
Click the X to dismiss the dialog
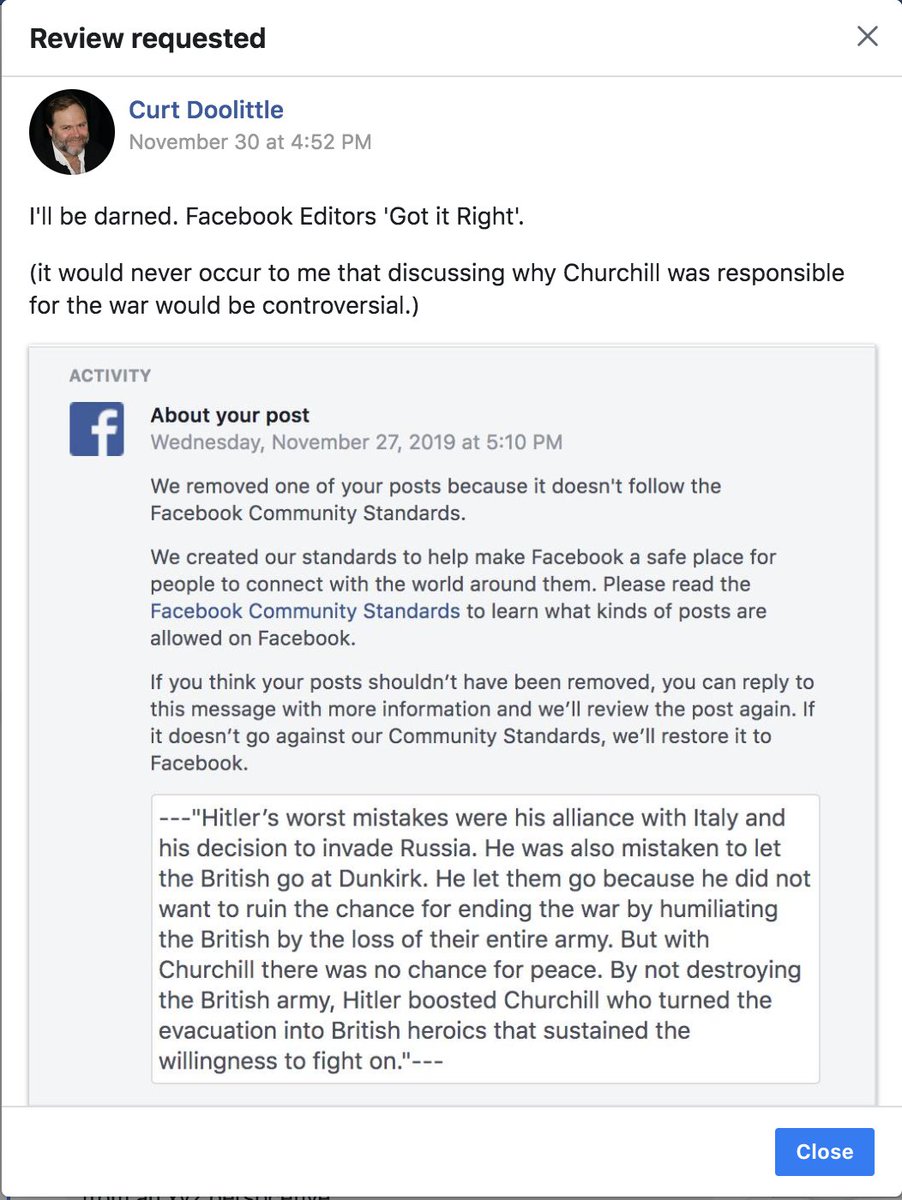(x=866, y=36)
